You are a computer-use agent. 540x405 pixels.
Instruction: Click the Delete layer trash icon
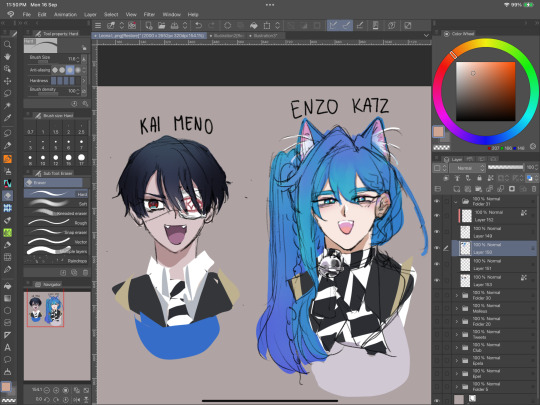point(533,189)
